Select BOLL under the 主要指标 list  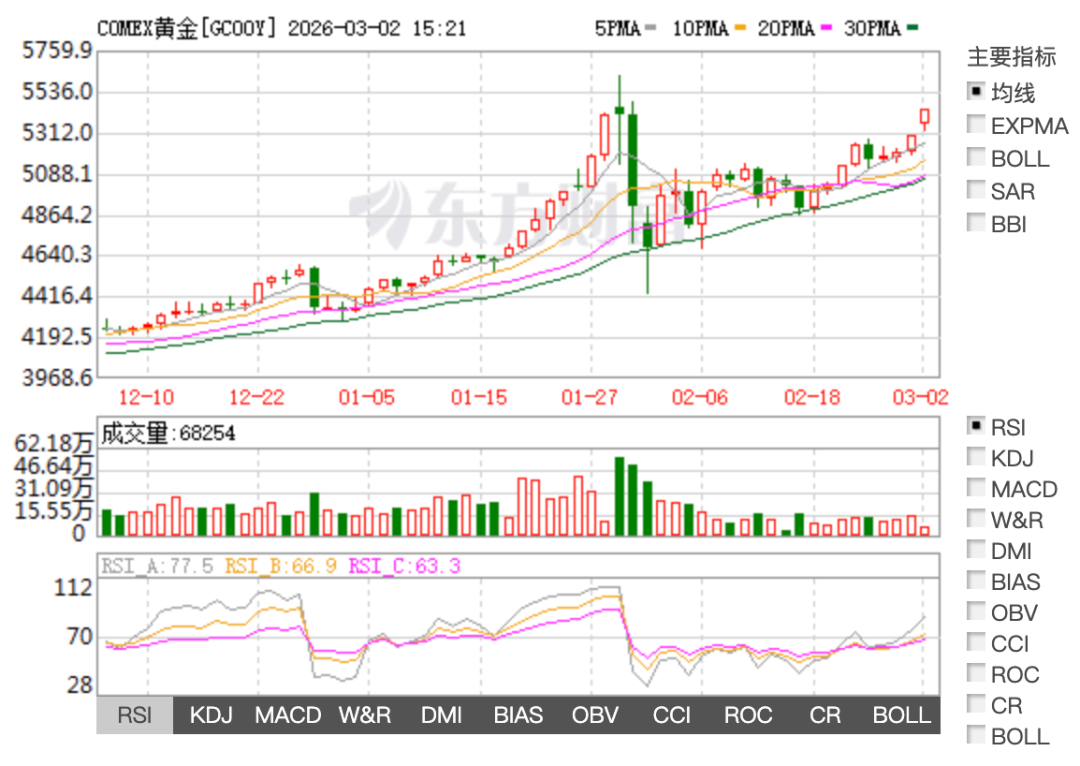977,158
